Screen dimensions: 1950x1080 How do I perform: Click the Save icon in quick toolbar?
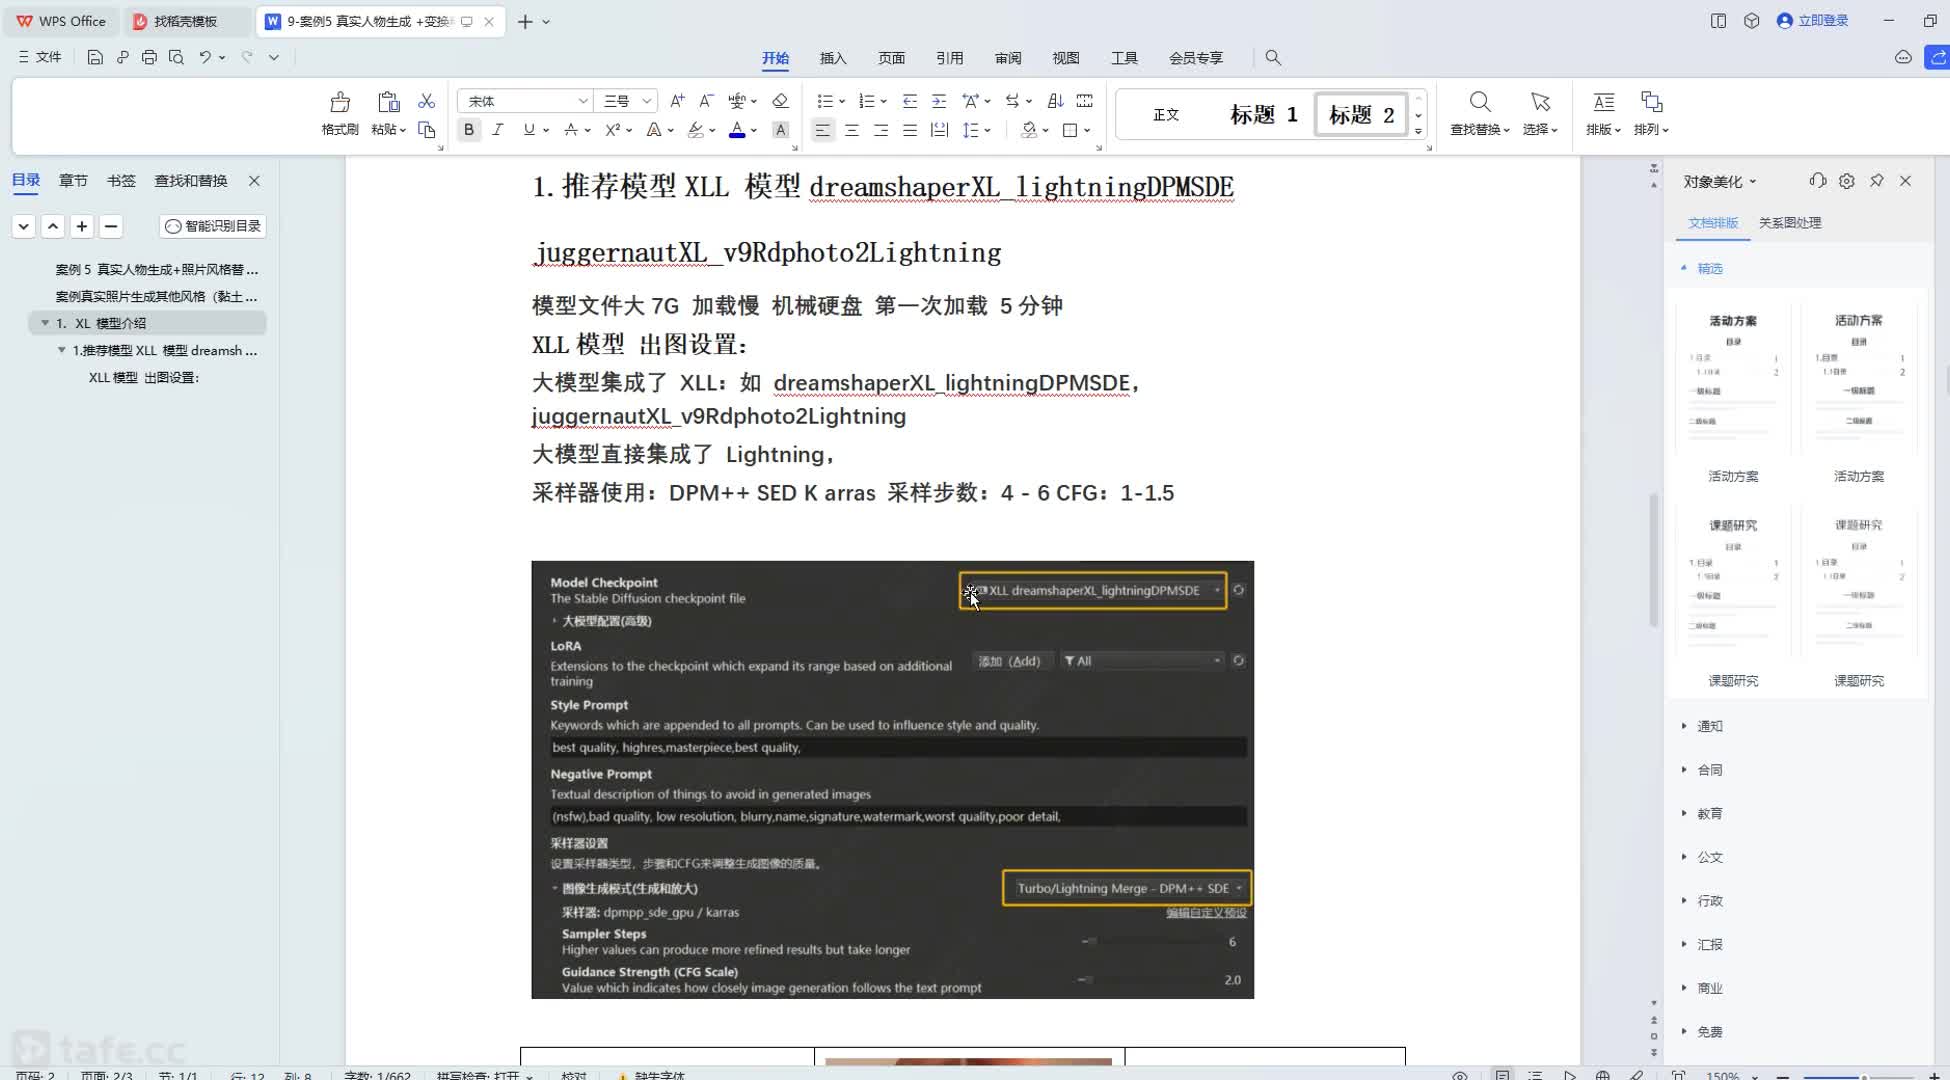tap(95, 57)
